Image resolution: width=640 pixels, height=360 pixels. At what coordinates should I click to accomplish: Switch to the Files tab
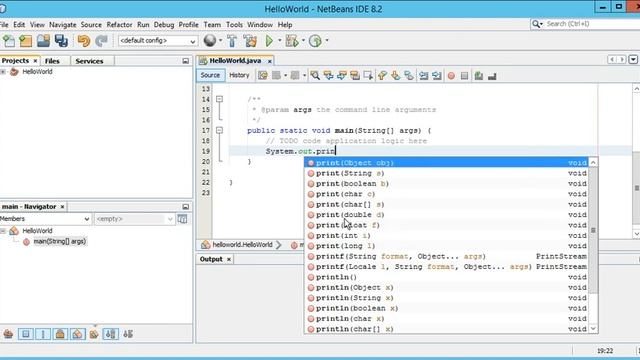click(x=52, y=61)
